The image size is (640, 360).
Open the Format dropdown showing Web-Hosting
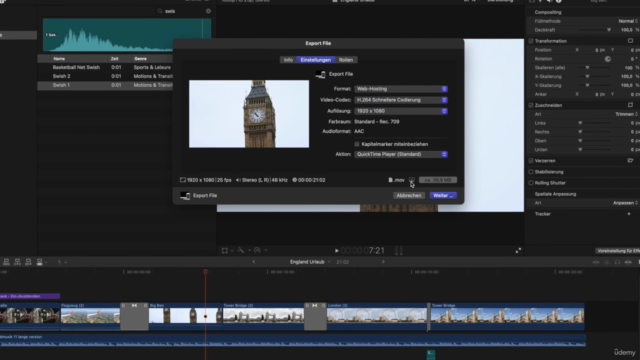(401, 89)
